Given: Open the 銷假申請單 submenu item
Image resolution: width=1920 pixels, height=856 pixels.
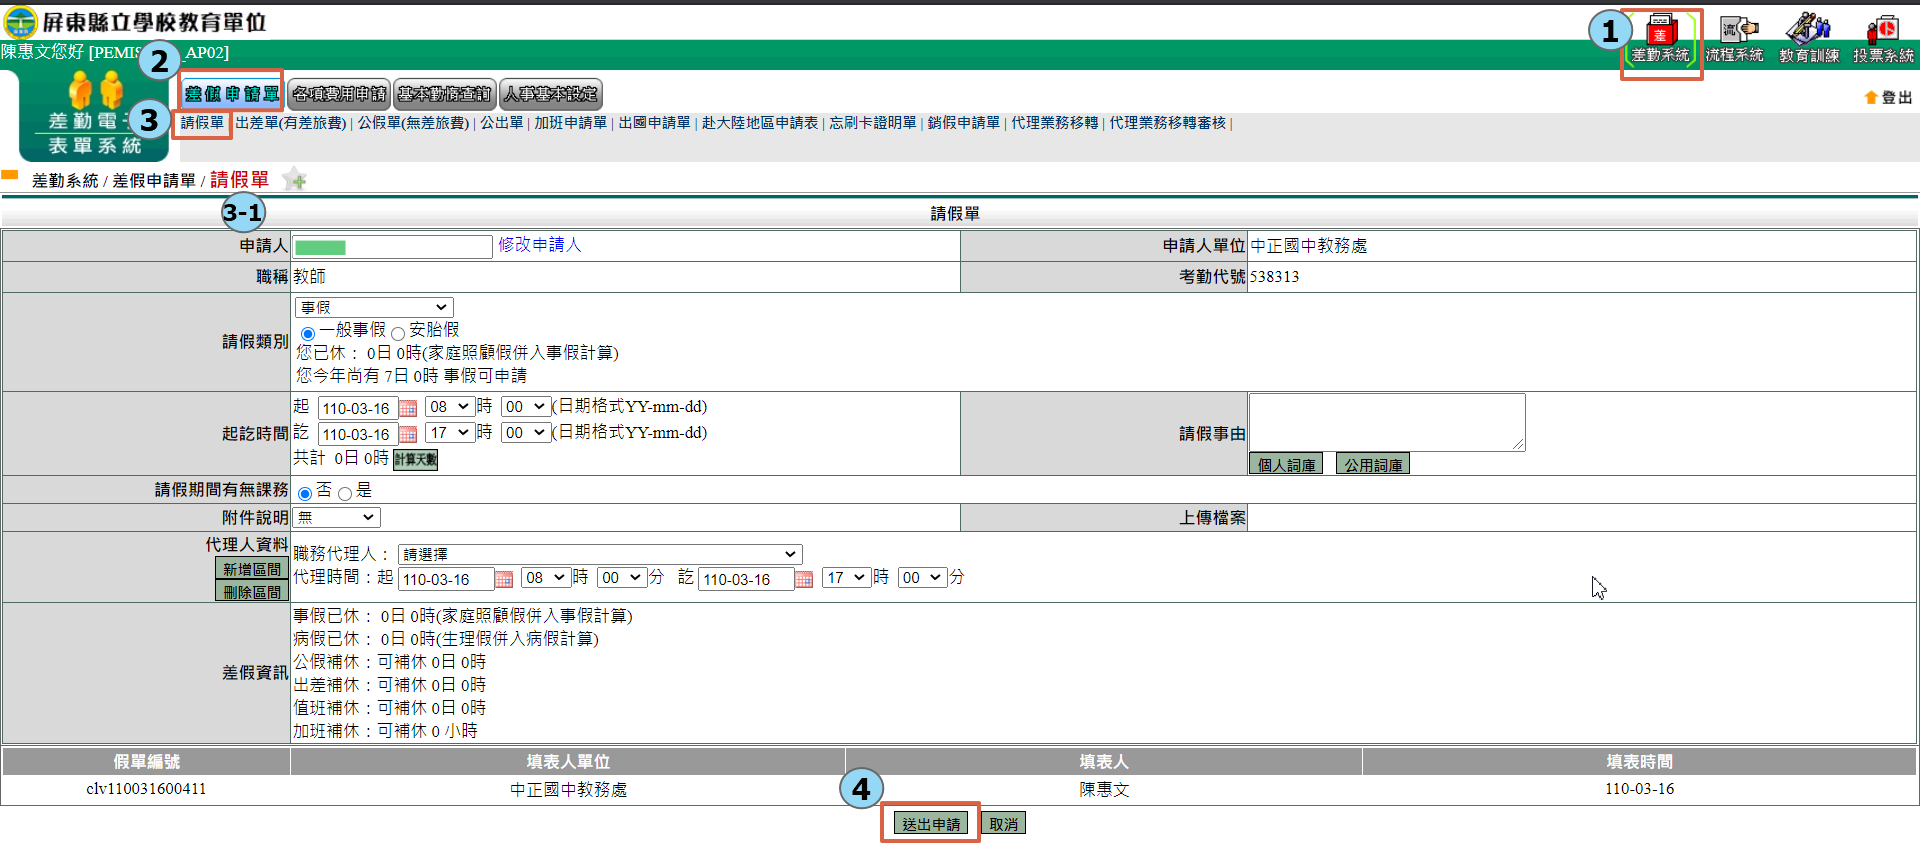Looking at the screenshot, I should (x=964, y=123).
